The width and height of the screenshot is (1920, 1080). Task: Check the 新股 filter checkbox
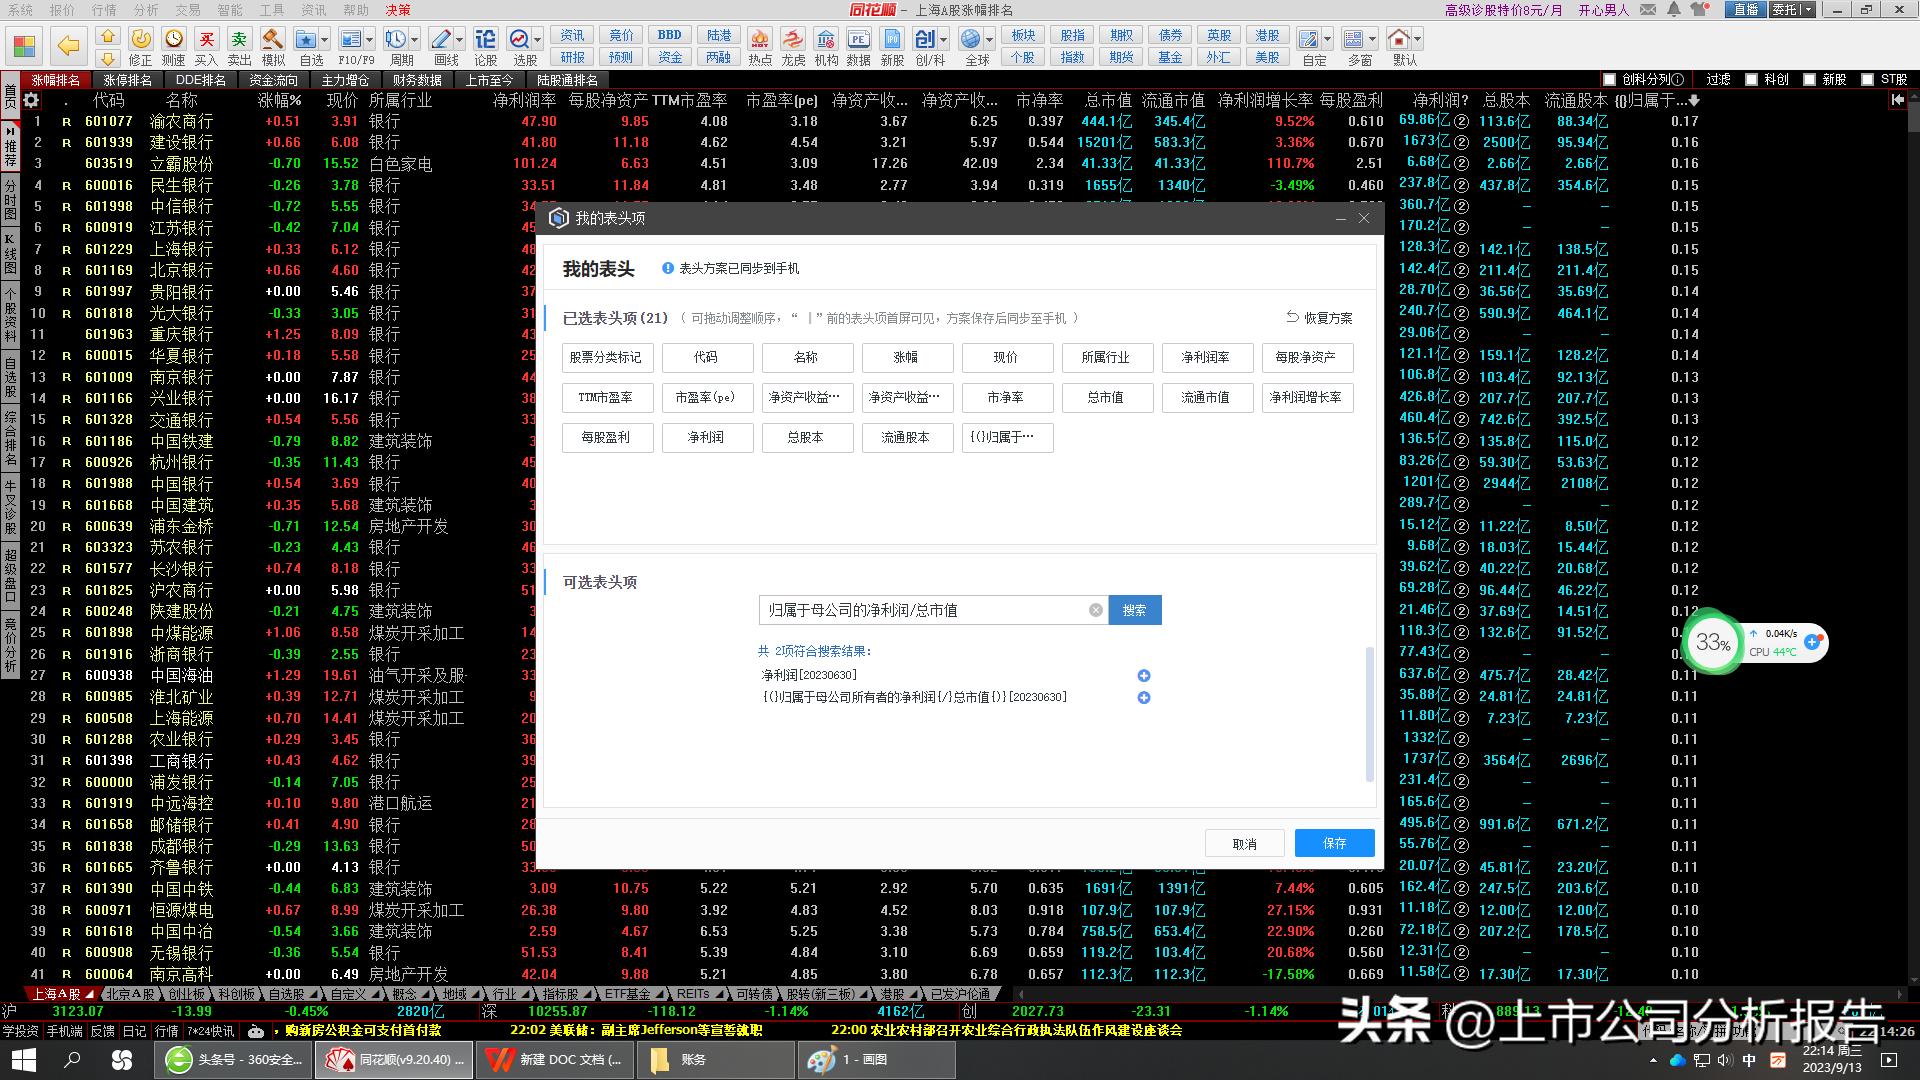[x=1809, y=79]
